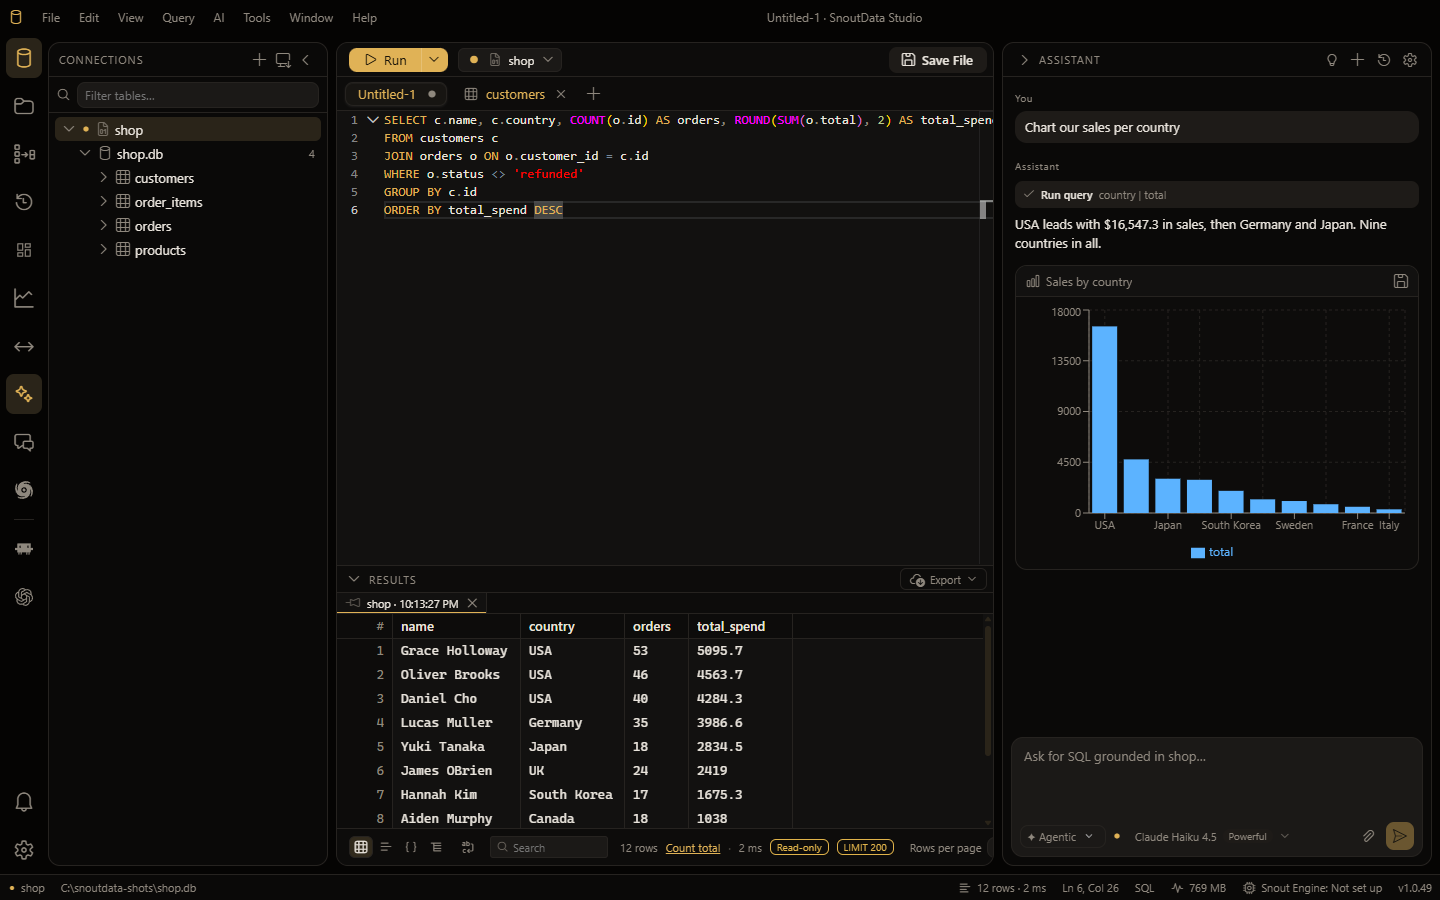Open assistant settings gear icon
Image resolution: width=1440 pixels, height=900 pixels.
pos(1410,60)
